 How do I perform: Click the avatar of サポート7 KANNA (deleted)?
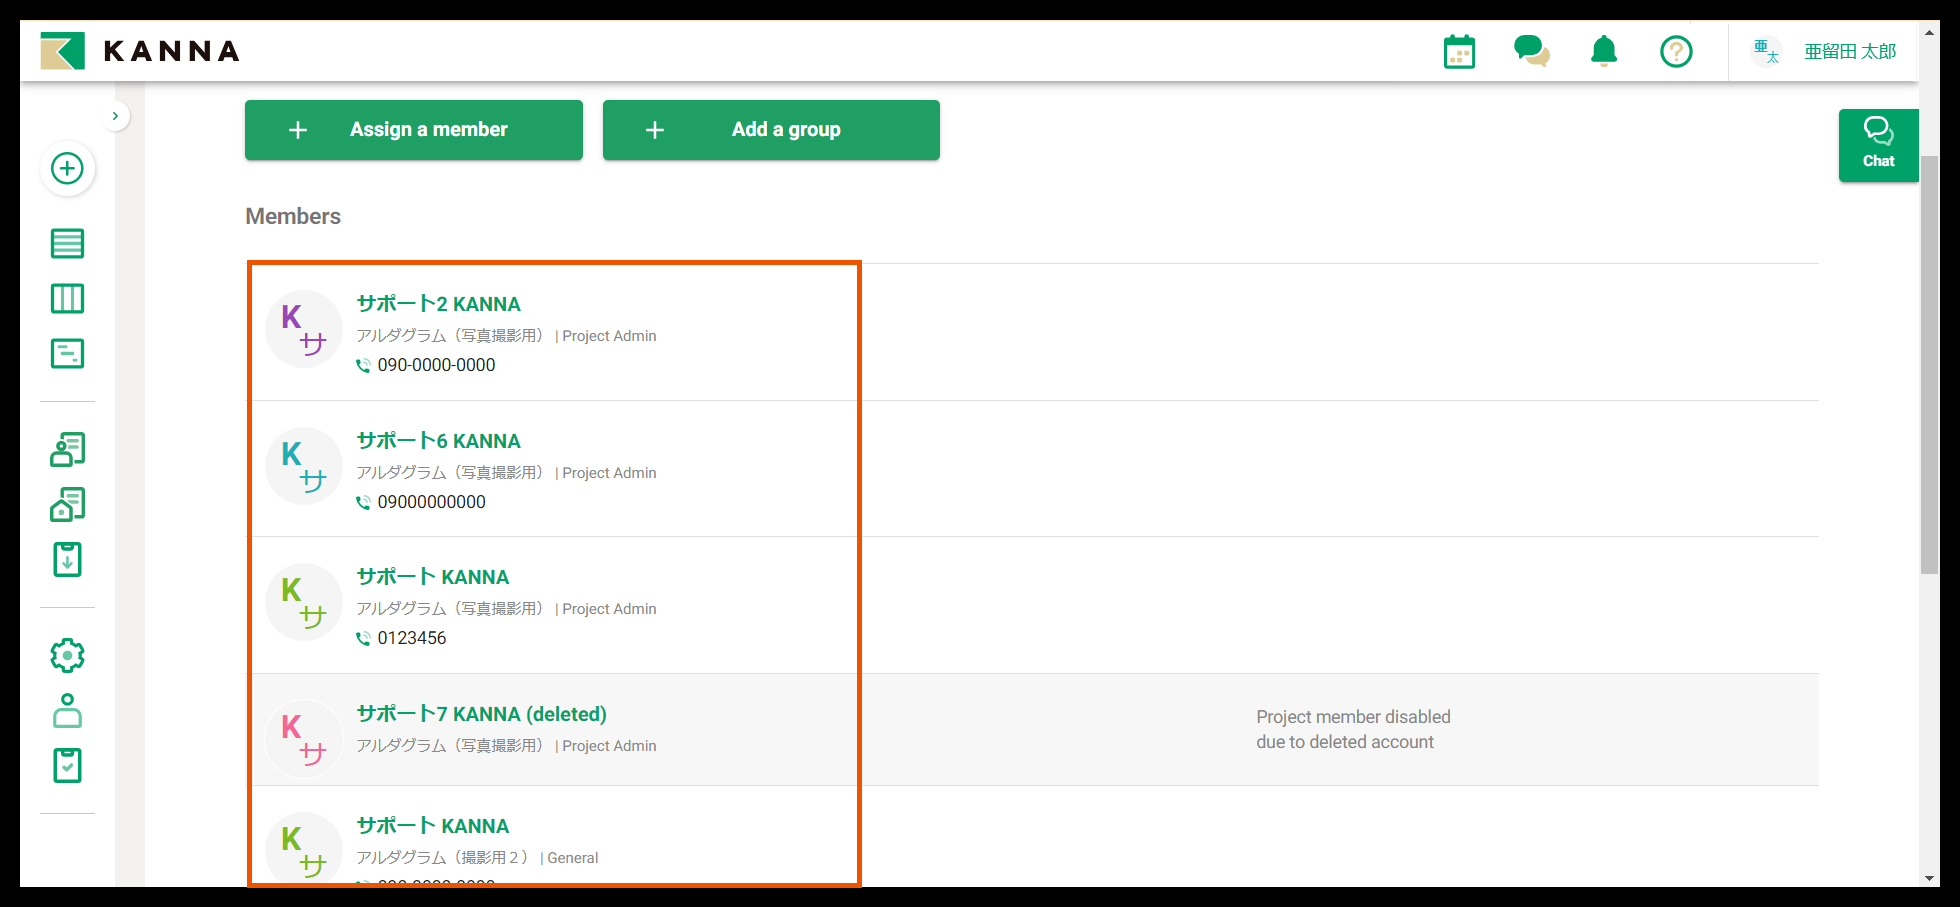tap(304, 739)
